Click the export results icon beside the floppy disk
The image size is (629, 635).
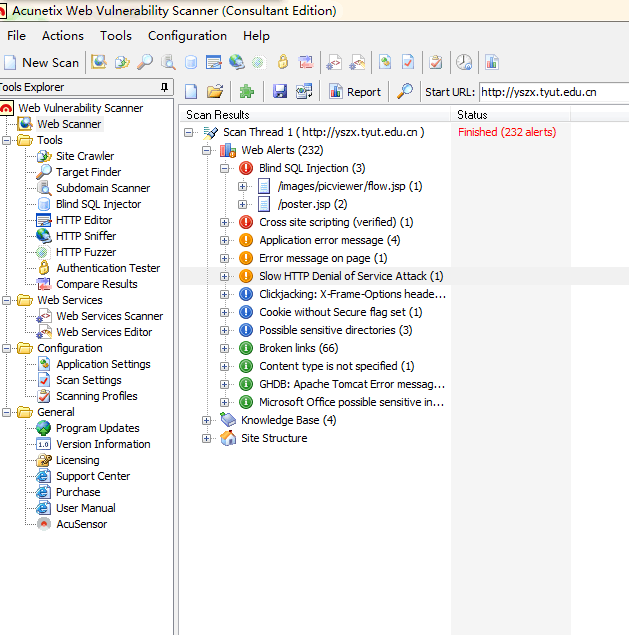[x=304, y=92]
